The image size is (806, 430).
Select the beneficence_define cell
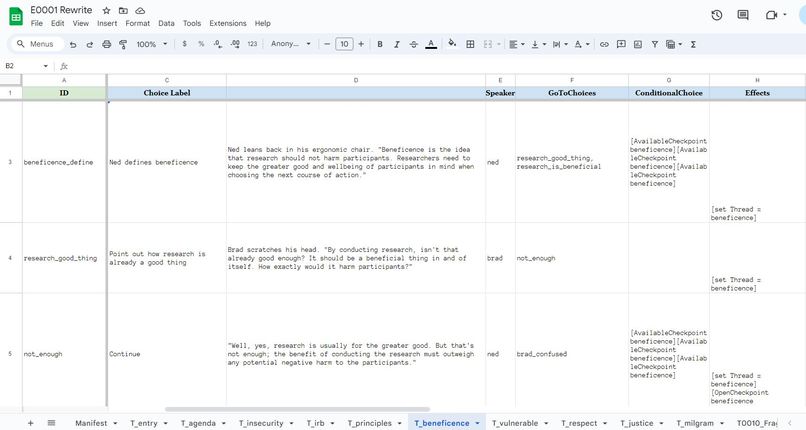pos(64,162)
